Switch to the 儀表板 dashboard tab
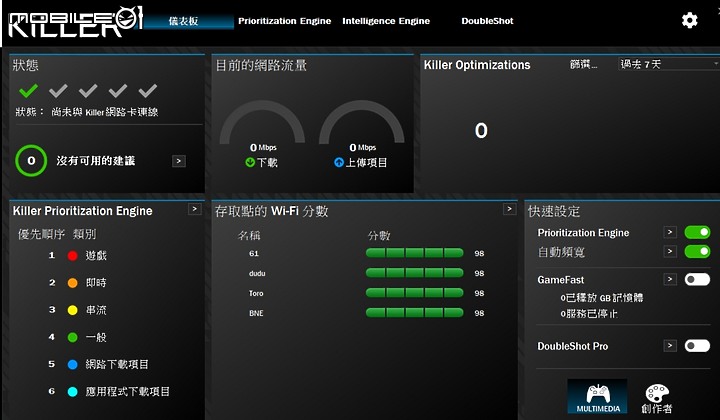This screenshot has height=420, width=720. click(184, 21)
